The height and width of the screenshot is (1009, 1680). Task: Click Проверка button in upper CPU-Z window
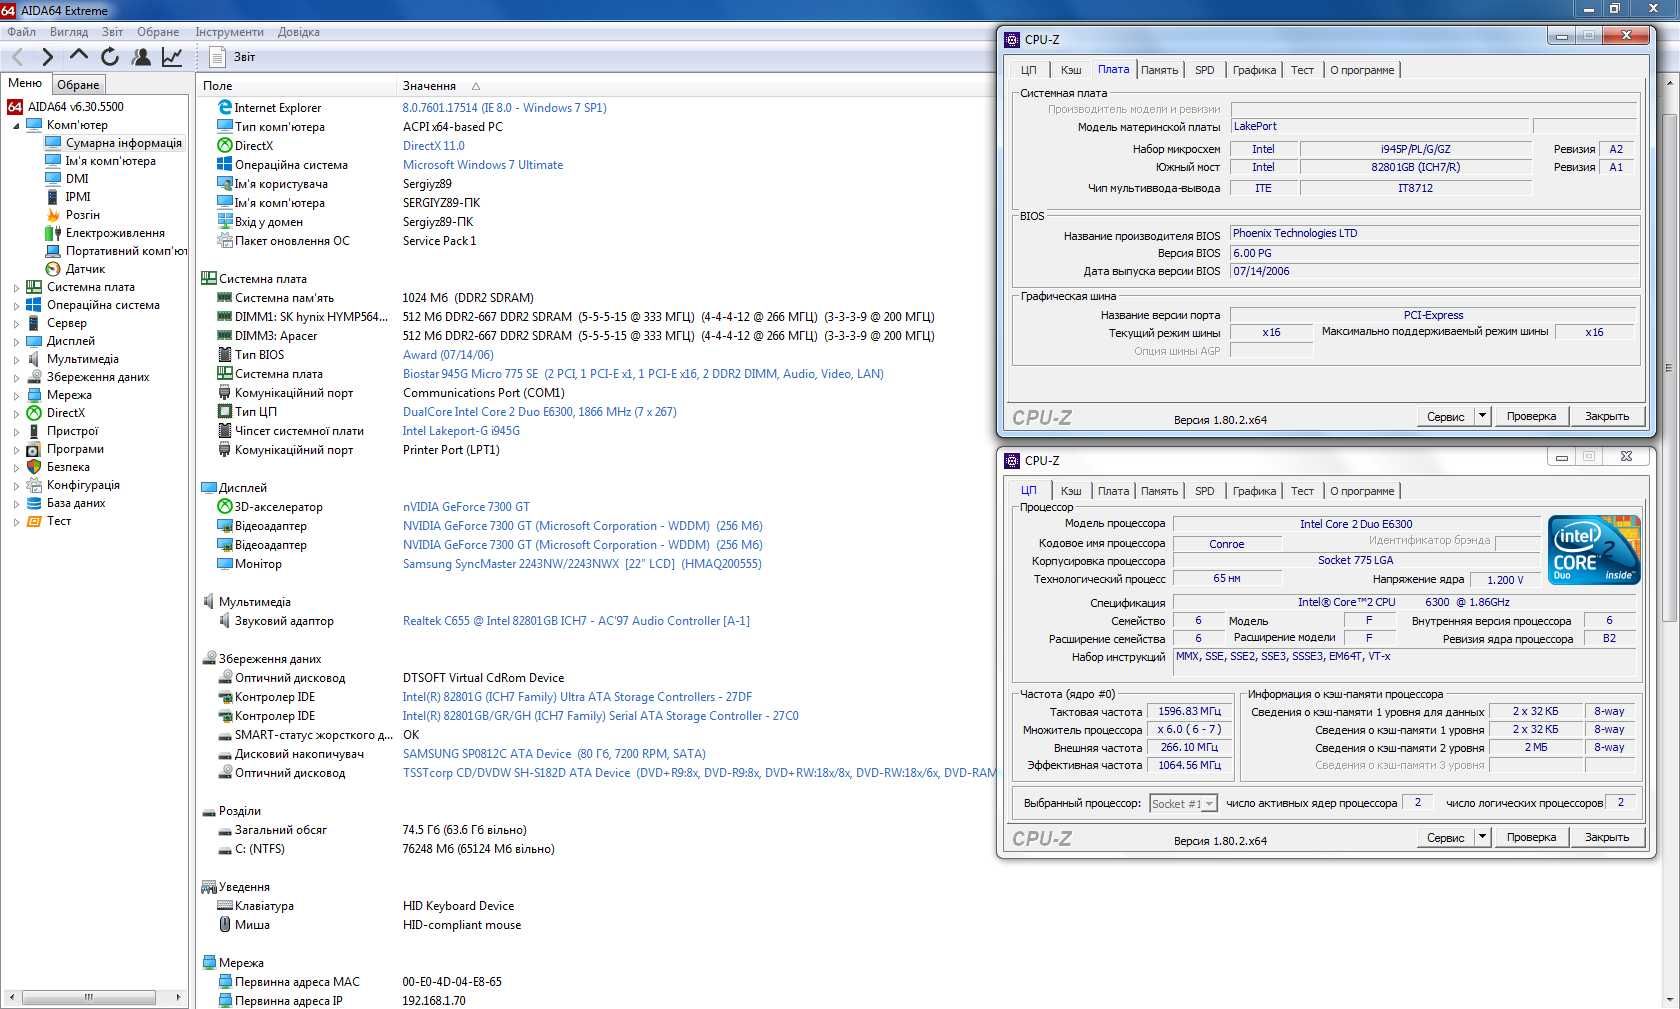[x=1531, y=416]
